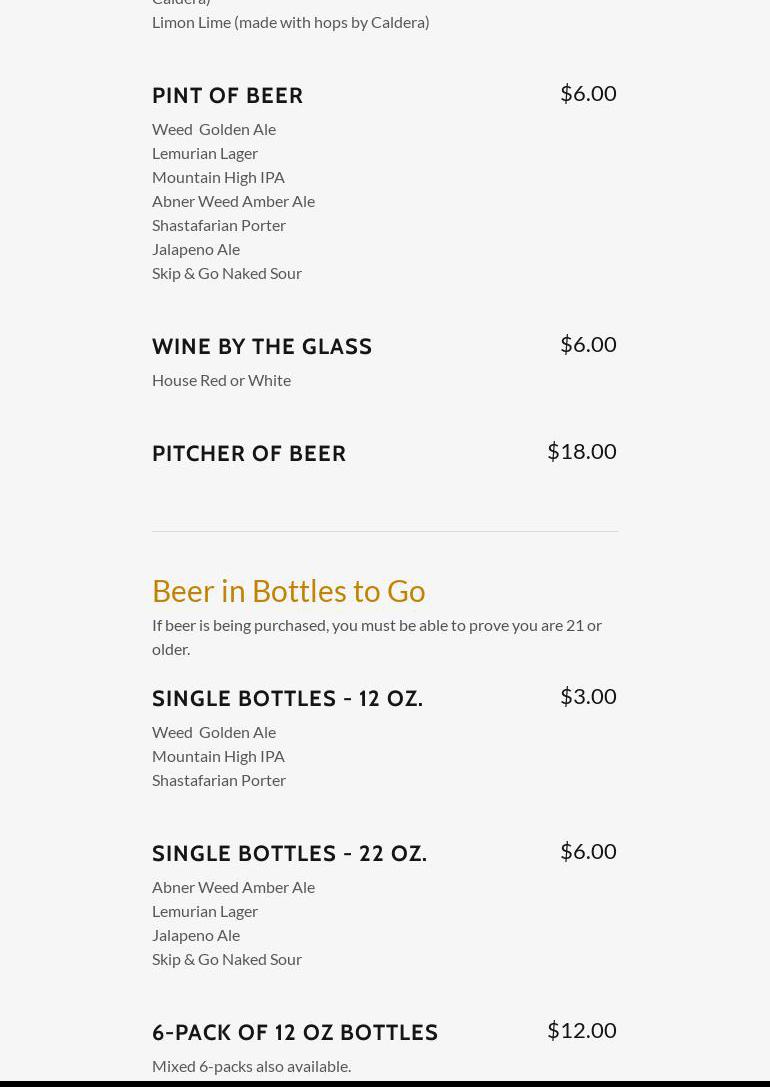Click the Pitcher of Beer heading

pyautogui.click(x=249, y=453)
